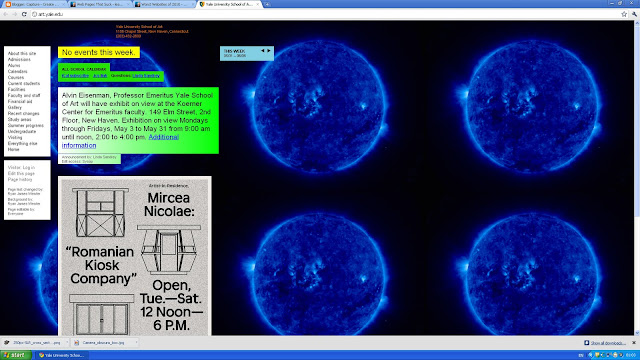Open the Alums sidebar link

click(13, 65)
